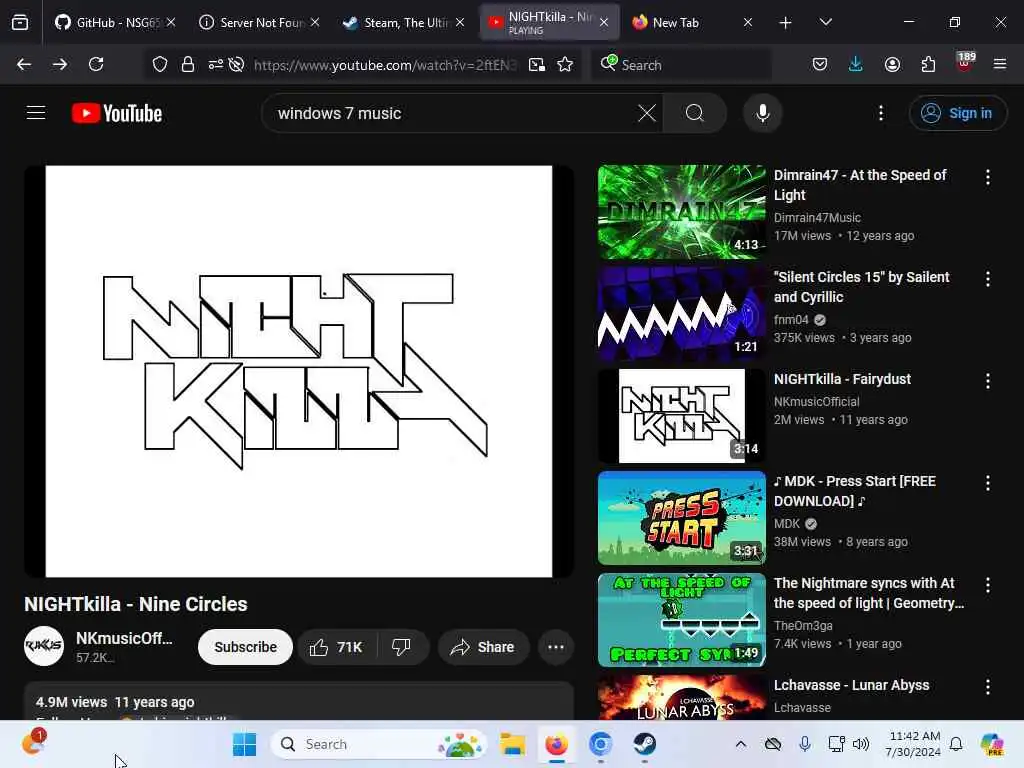Open NKmusicOfficial channel name link

point(124,638)
